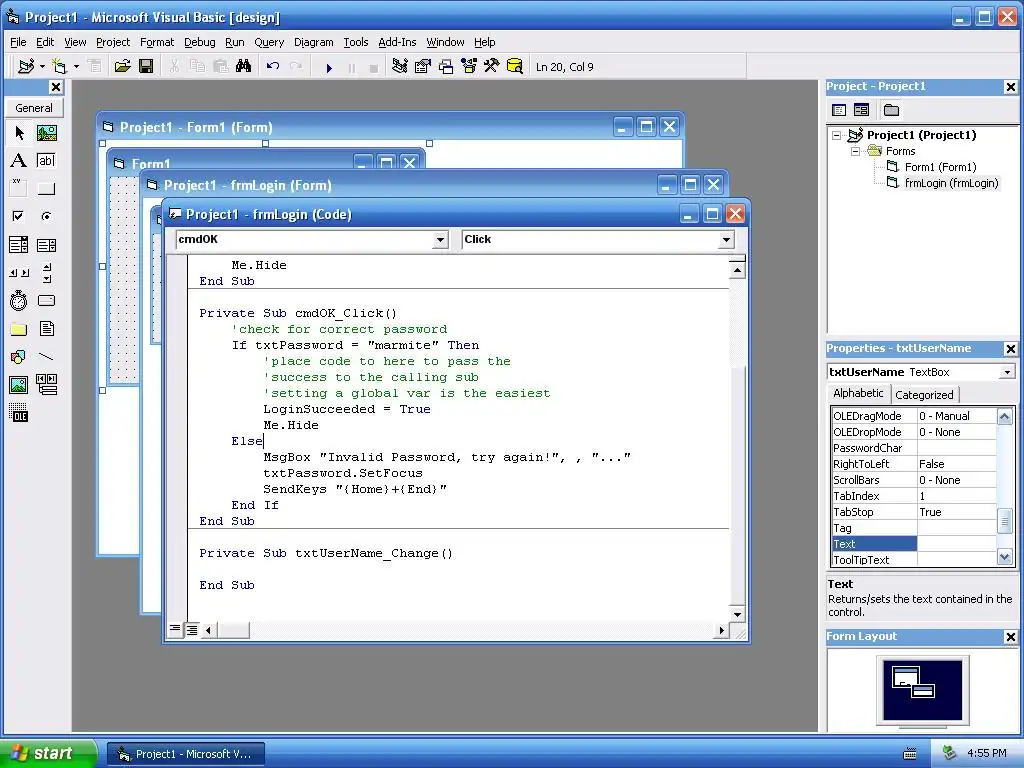
Task: Select the ListBox control tool
Action: 46,245
